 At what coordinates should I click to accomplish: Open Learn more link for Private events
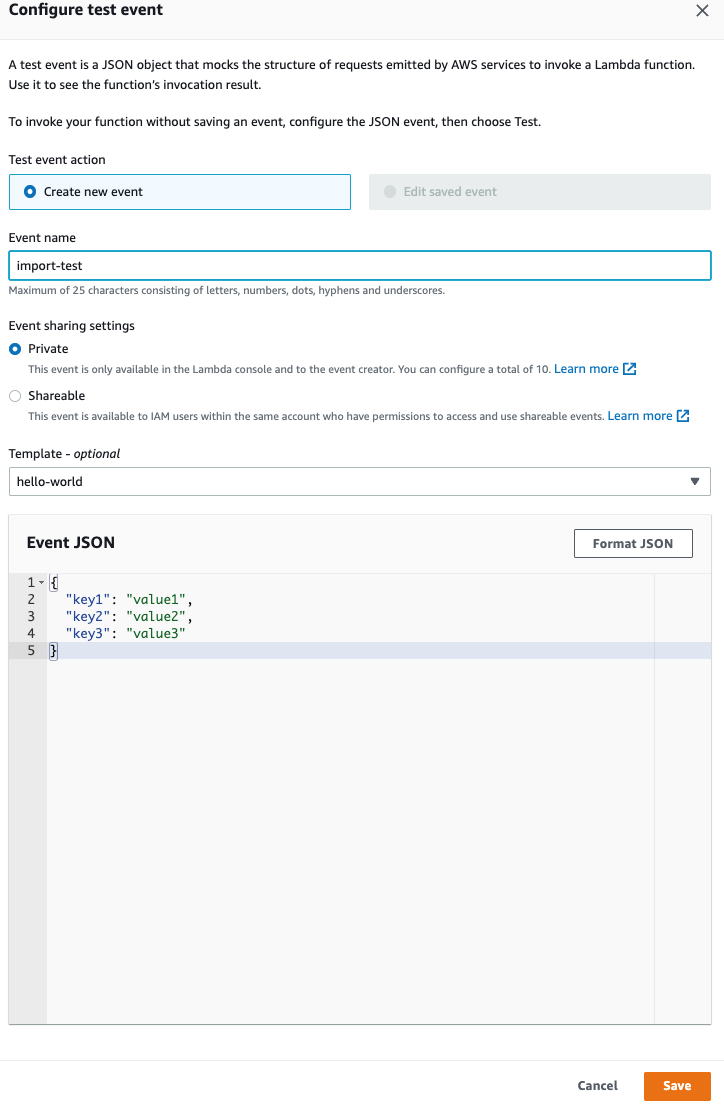click(586, 369)
